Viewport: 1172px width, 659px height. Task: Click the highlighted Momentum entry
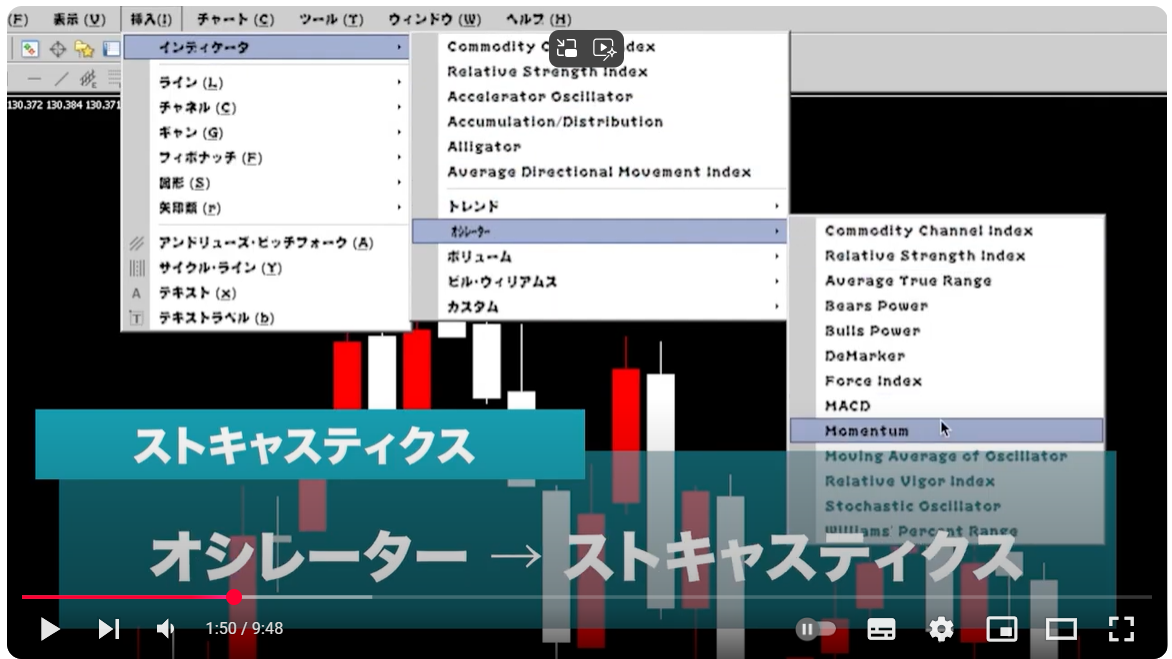pos(946,430)
